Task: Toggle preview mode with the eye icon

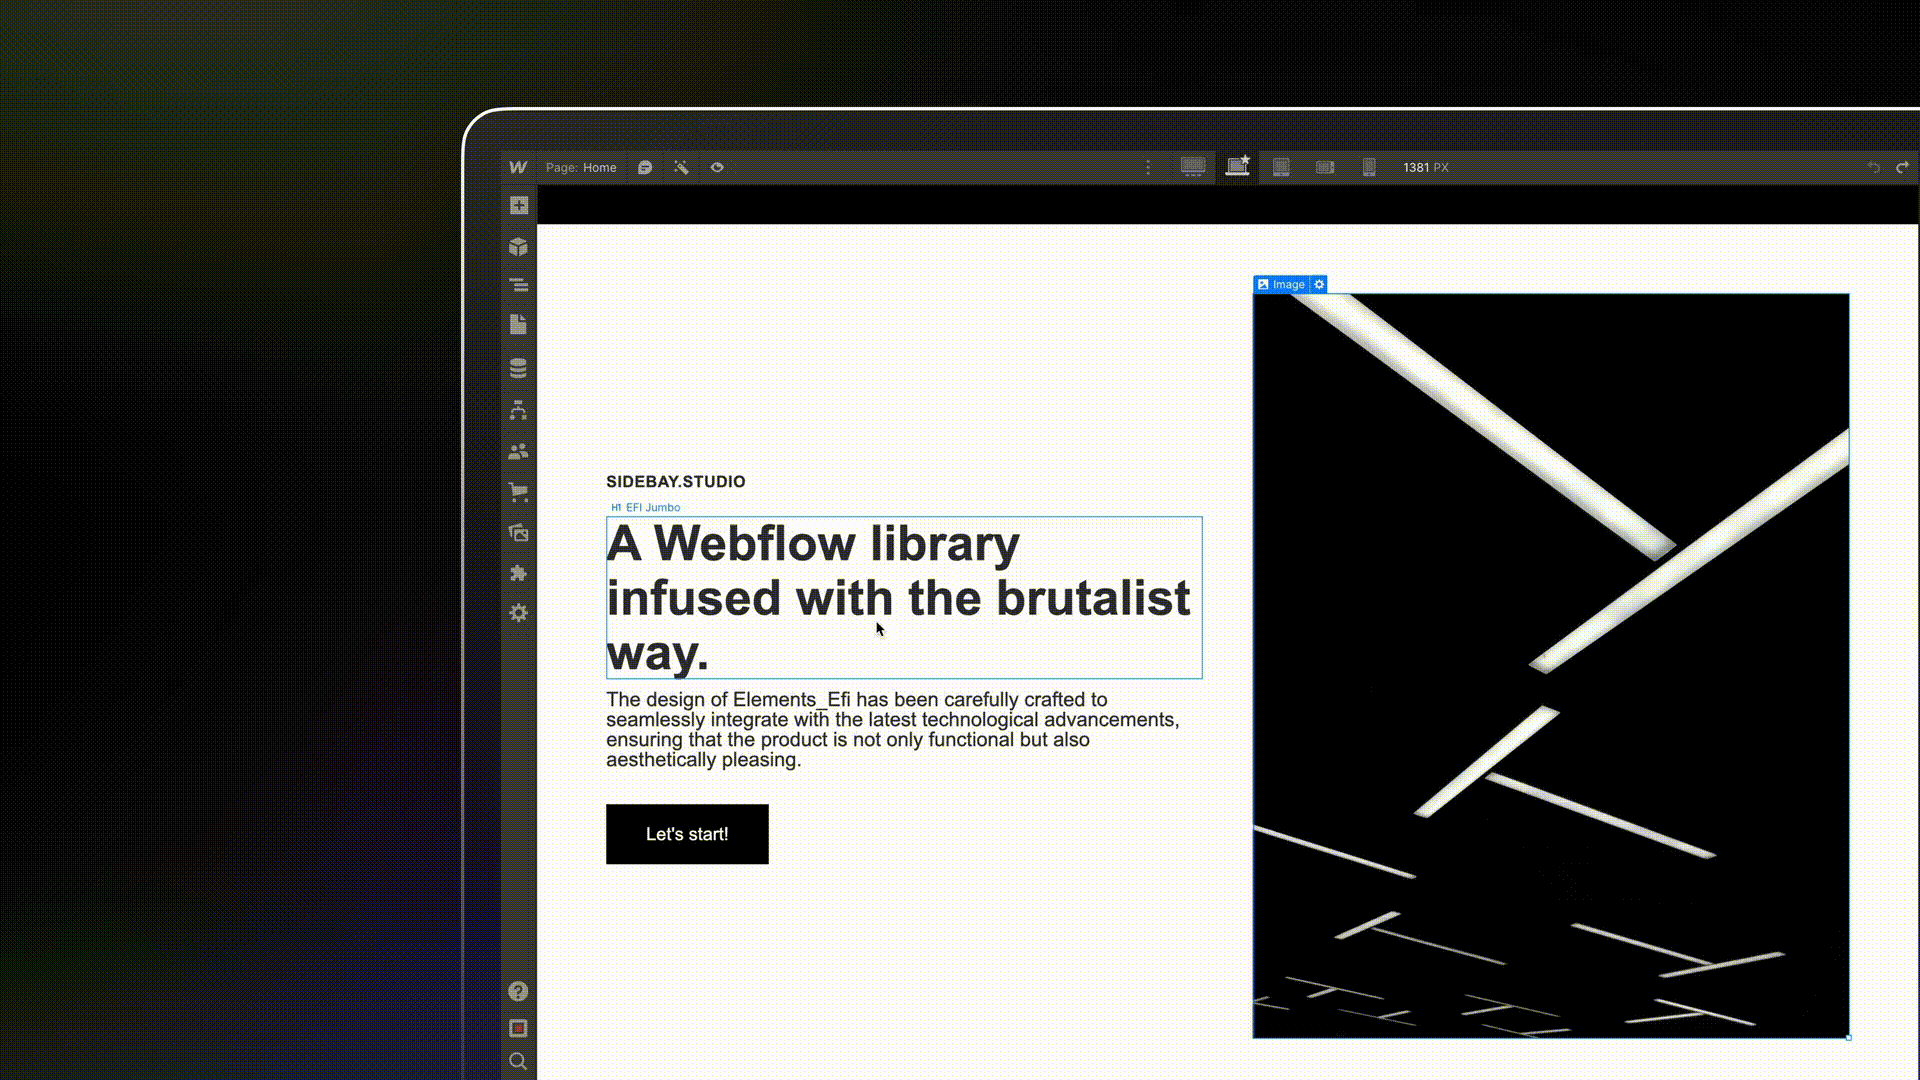Action: 717,167
